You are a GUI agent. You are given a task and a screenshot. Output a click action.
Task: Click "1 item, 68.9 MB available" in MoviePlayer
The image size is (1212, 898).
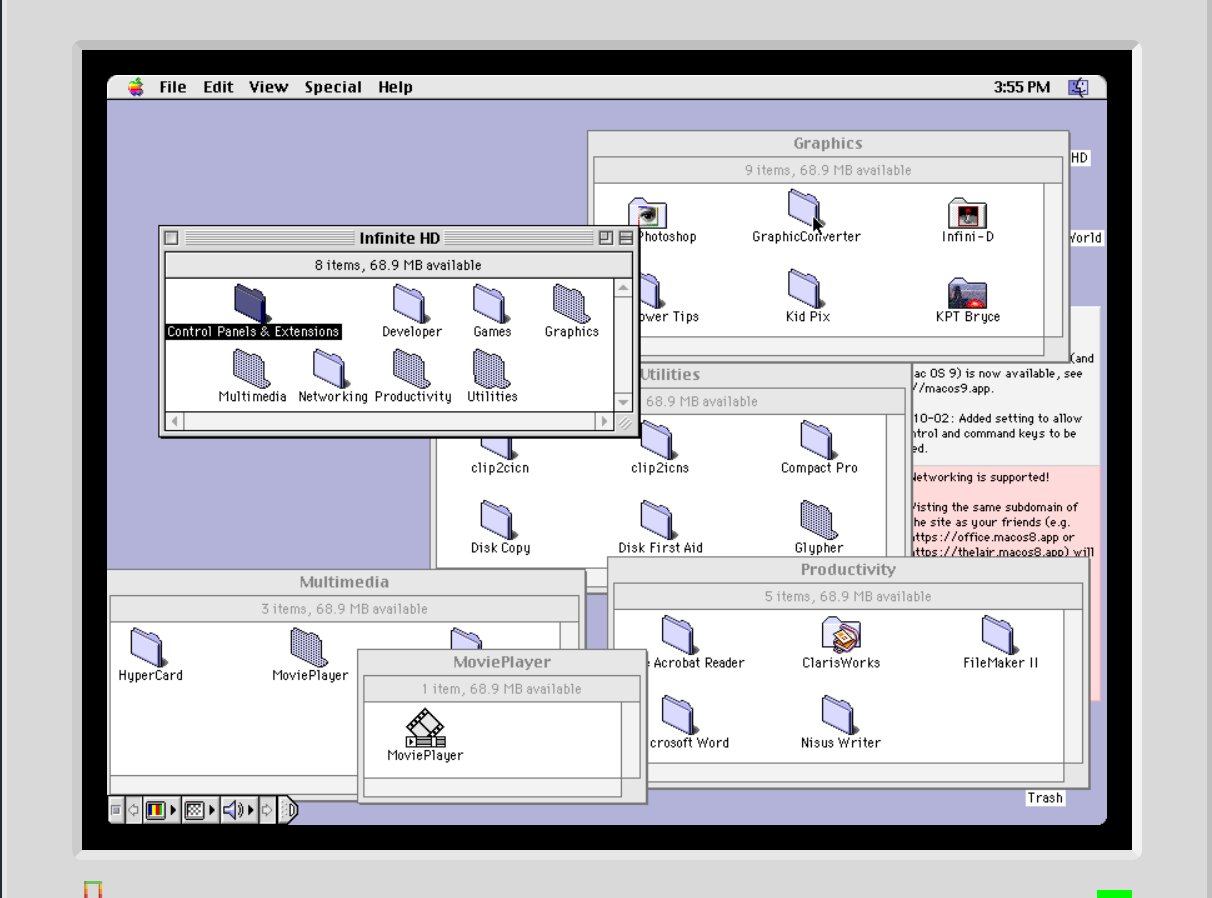click(502, 689)
